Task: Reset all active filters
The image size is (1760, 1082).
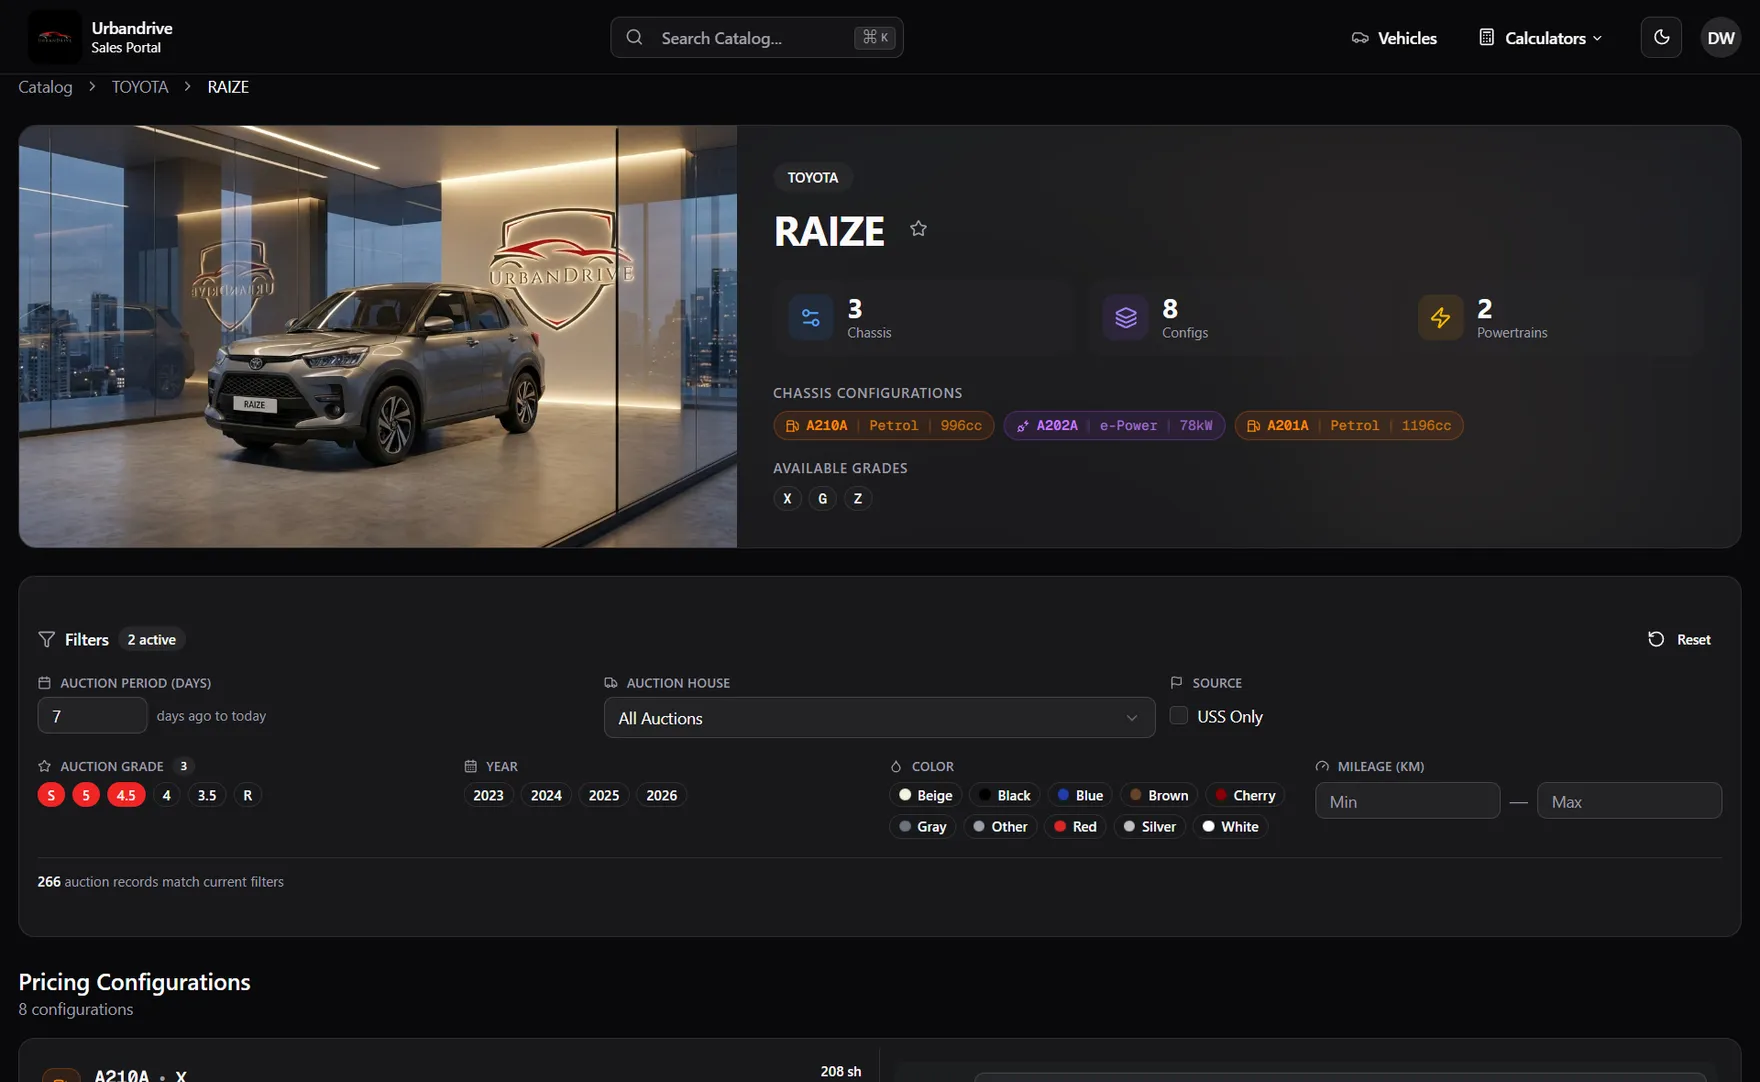Action: pyautogui.click(x=1680, y=639)
